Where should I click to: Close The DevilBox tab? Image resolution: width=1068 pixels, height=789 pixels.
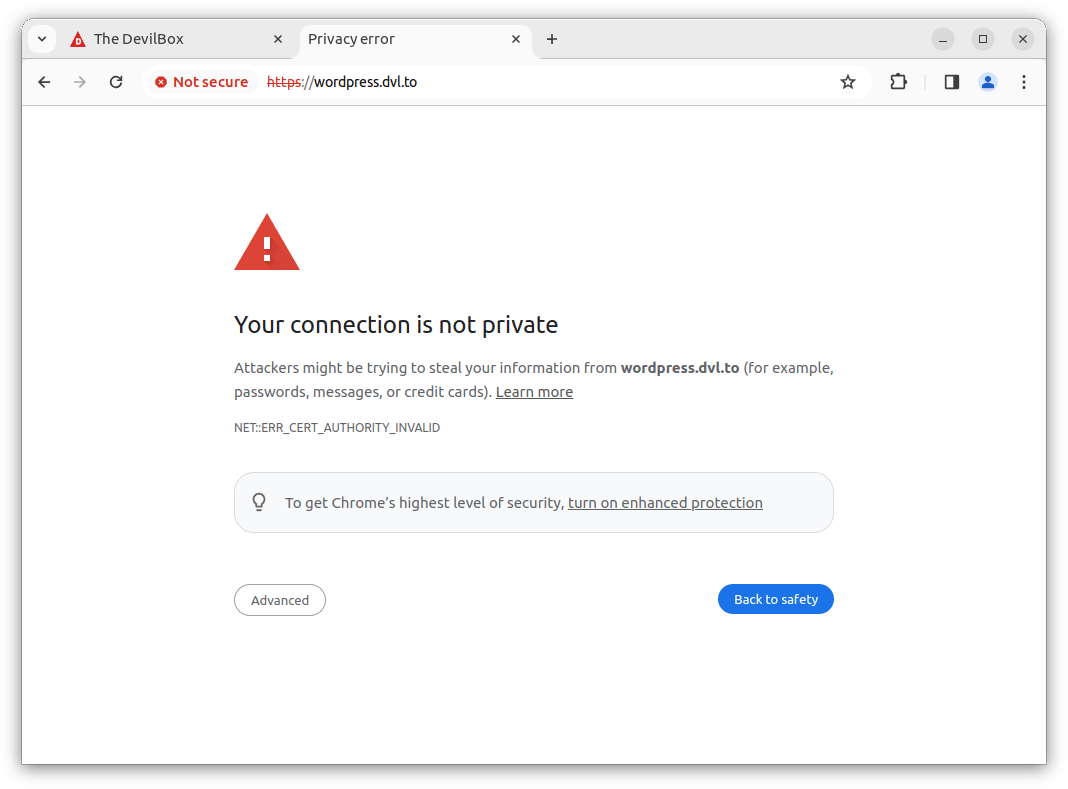[278, 39]
